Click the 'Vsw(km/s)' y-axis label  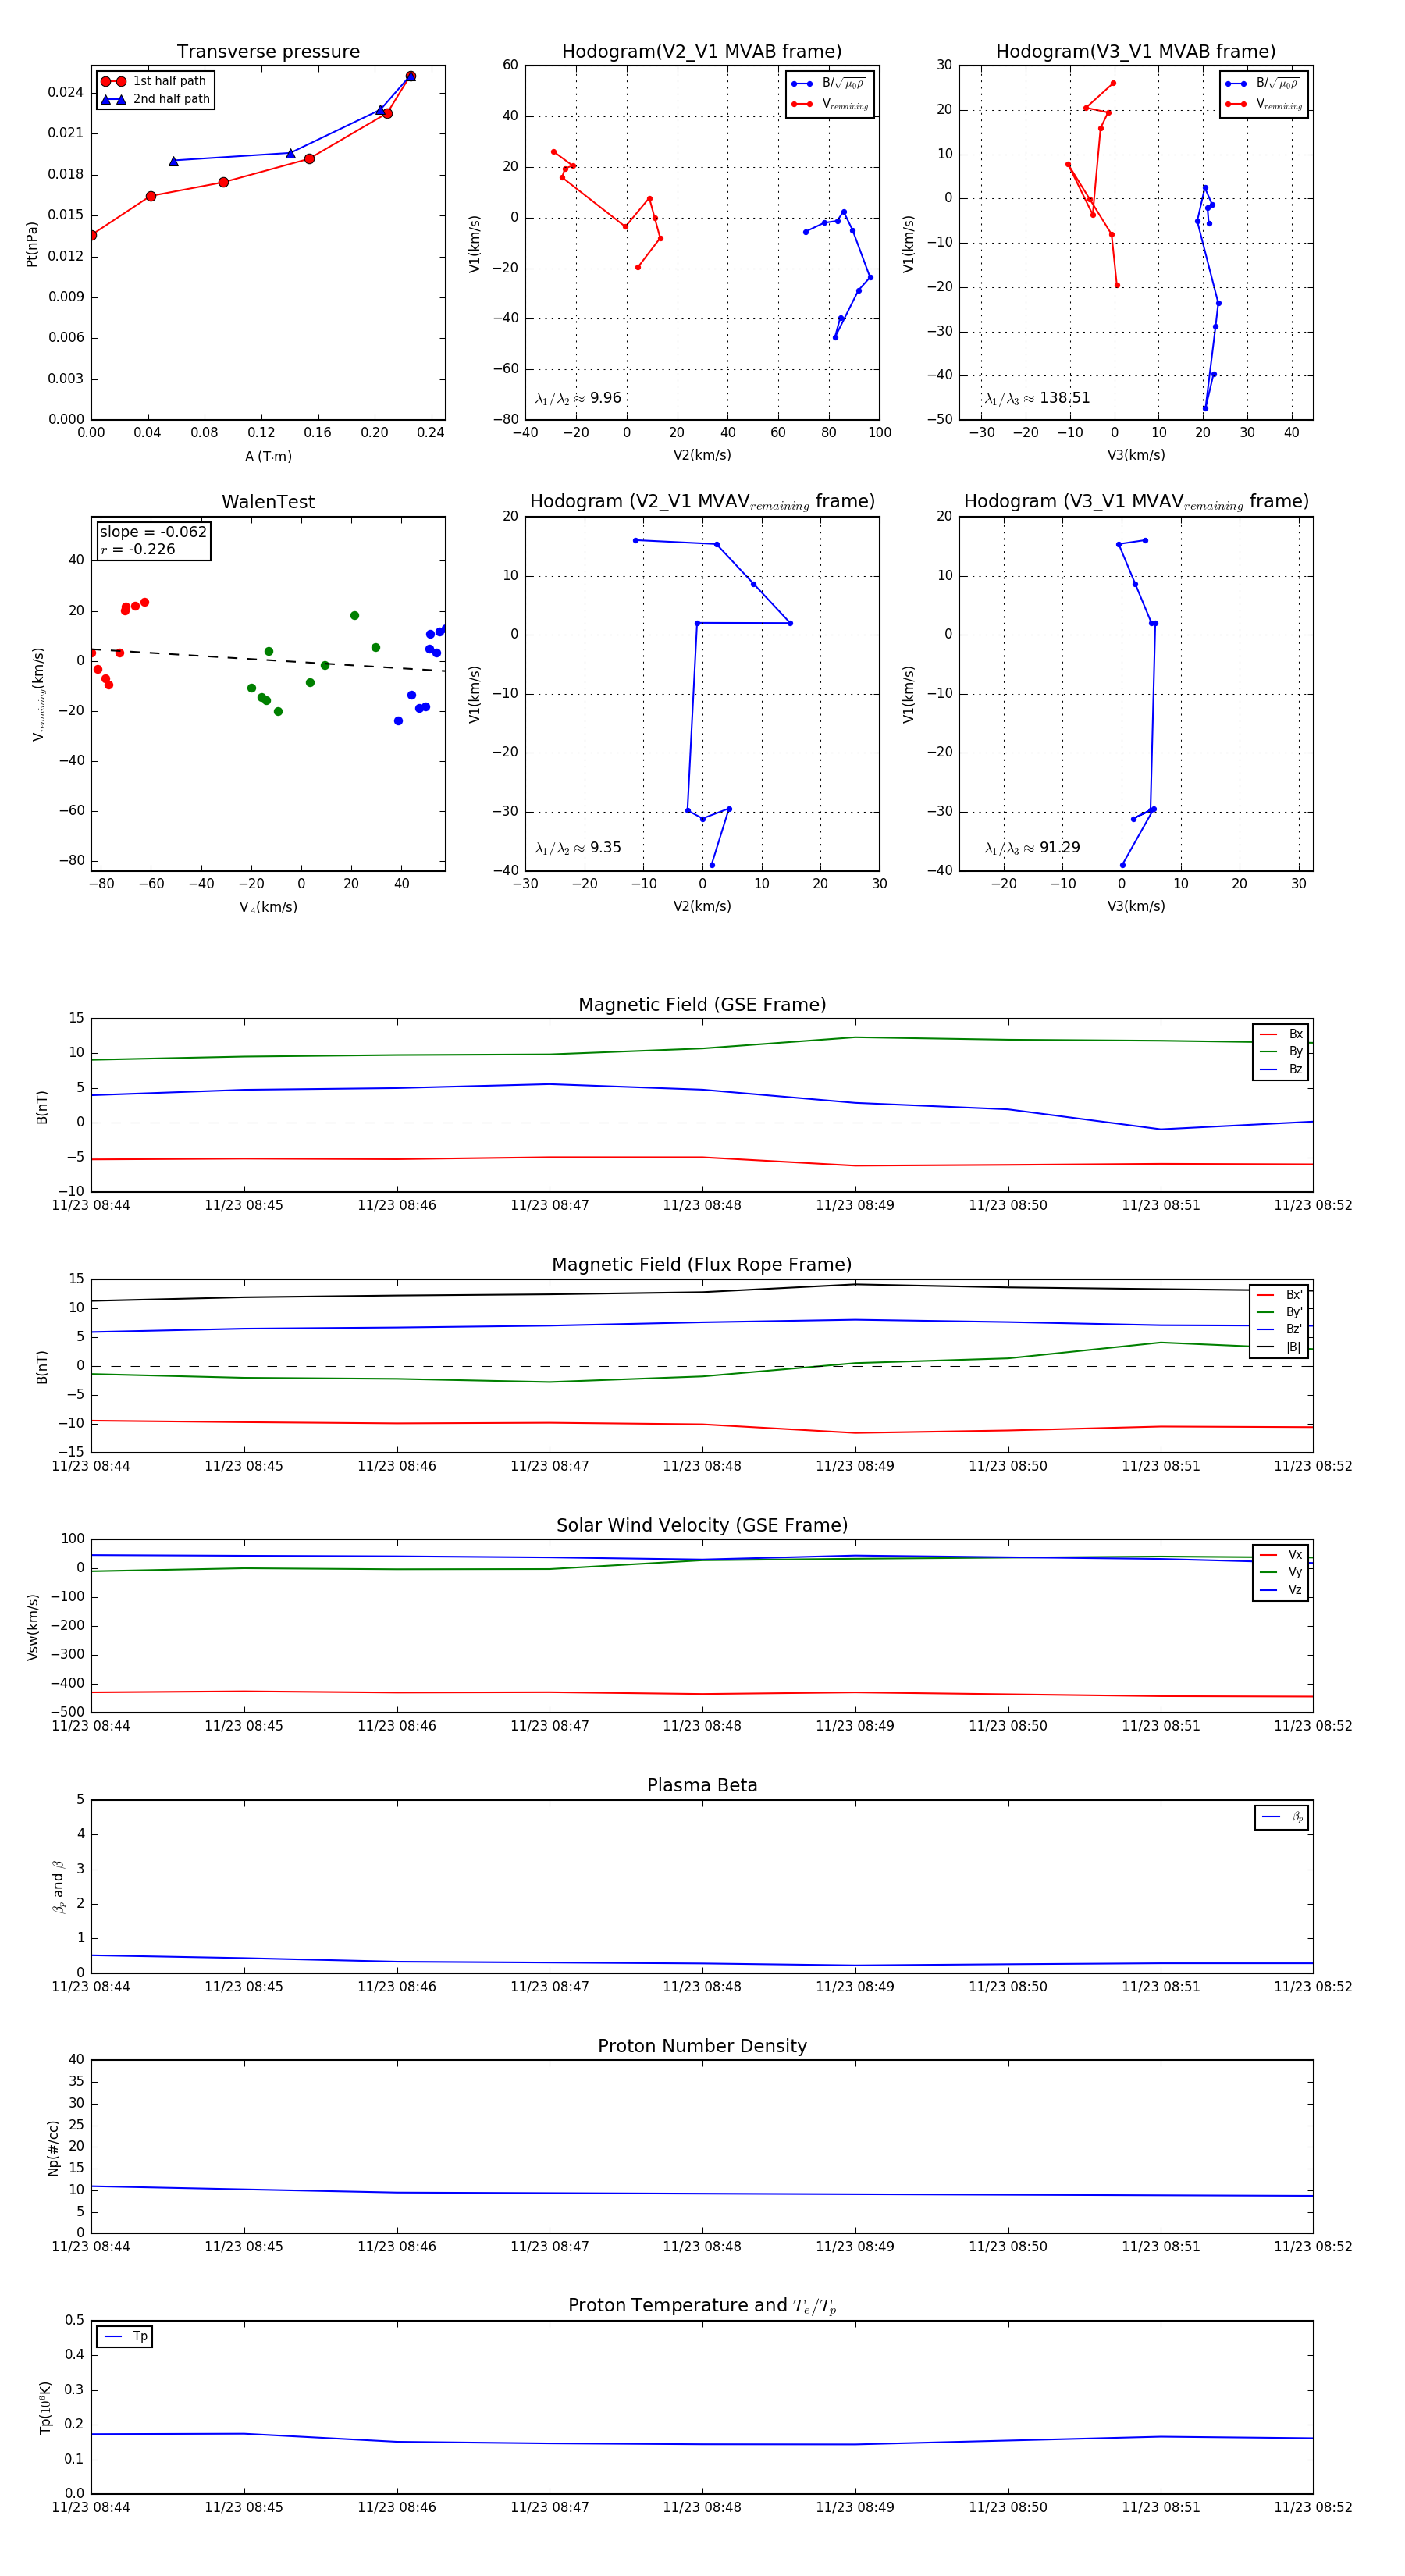coord(32,1627)
